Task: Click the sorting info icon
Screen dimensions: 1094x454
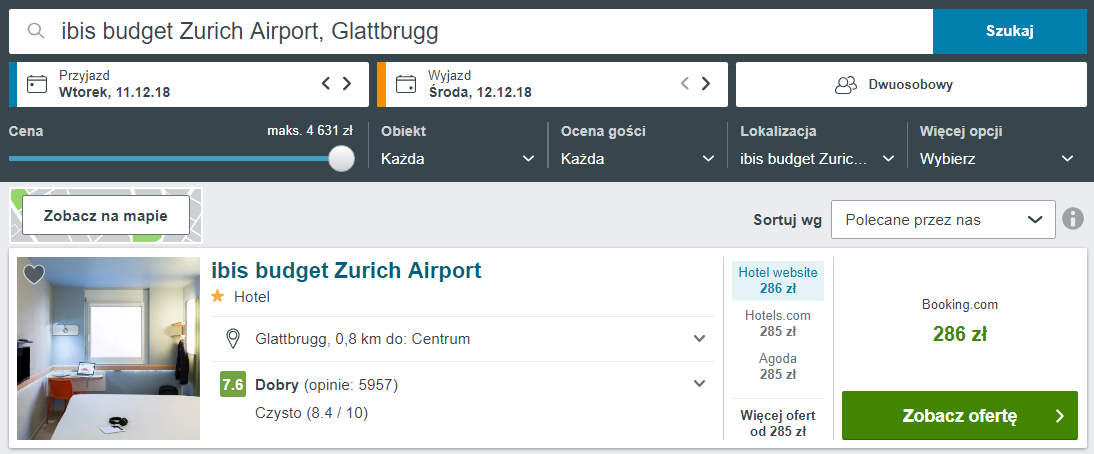Action: (1073, 220)
